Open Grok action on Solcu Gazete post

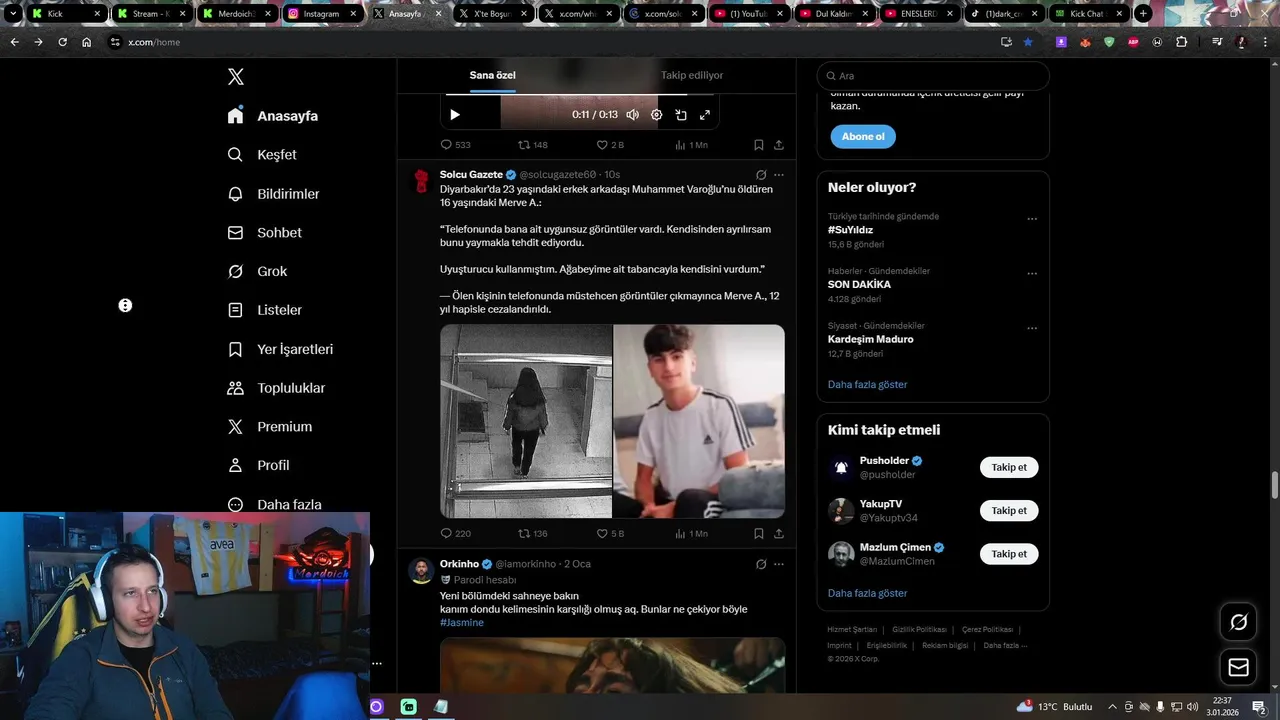(x=761, y=175)
